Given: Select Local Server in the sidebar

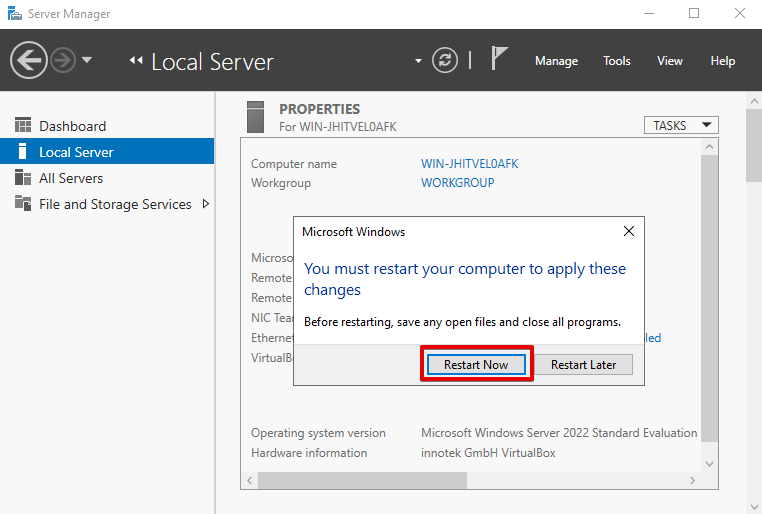Looking at the screenshot, I should [107, 152].
